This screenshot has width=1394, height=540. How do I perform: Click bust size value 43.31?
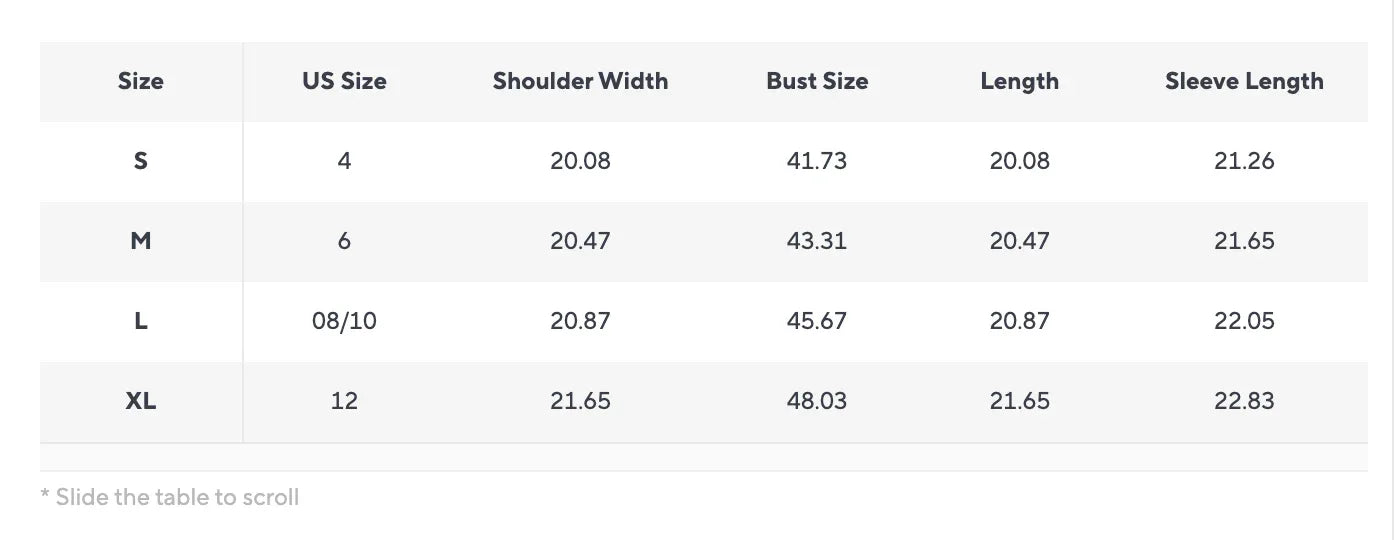pyautogui.click(x=817, y=241)
